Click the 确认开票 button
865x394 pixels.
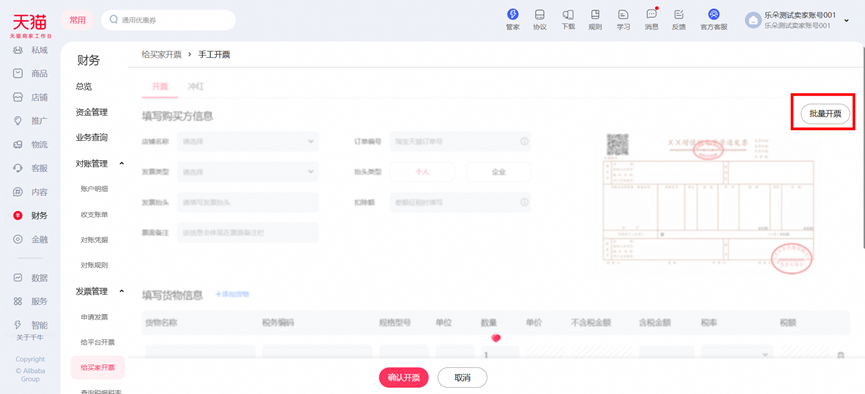404,378
